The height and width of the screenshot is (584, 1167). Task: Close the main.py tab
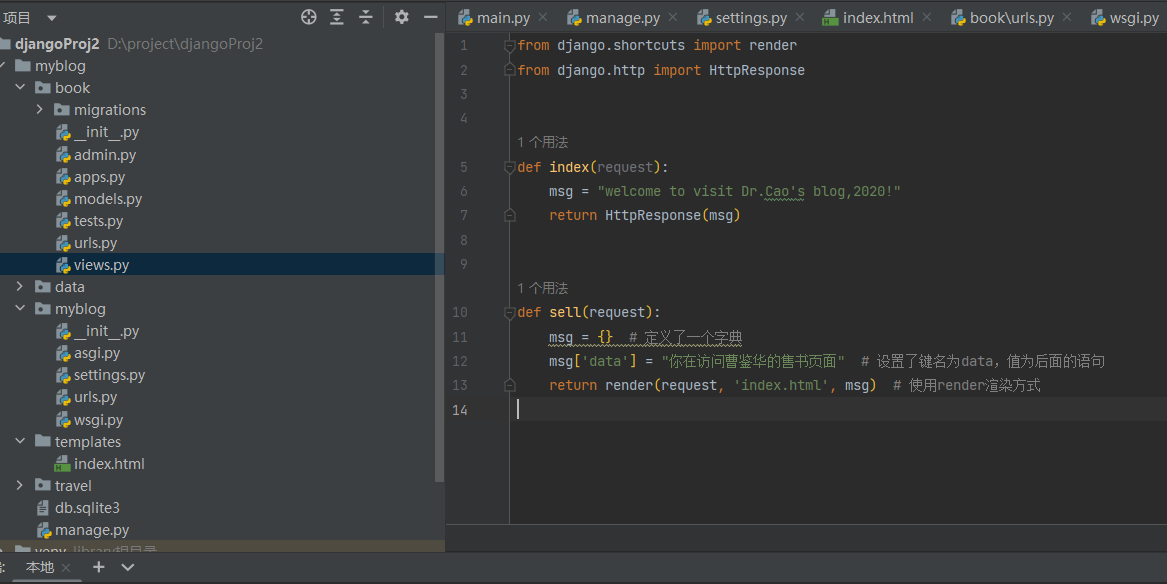(543, 17)
